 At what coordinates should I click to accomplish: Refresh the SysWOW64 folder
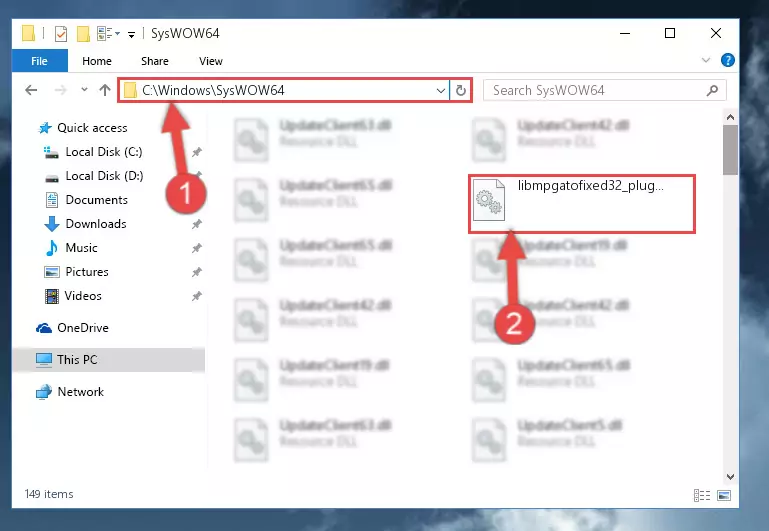pos(461,91)
